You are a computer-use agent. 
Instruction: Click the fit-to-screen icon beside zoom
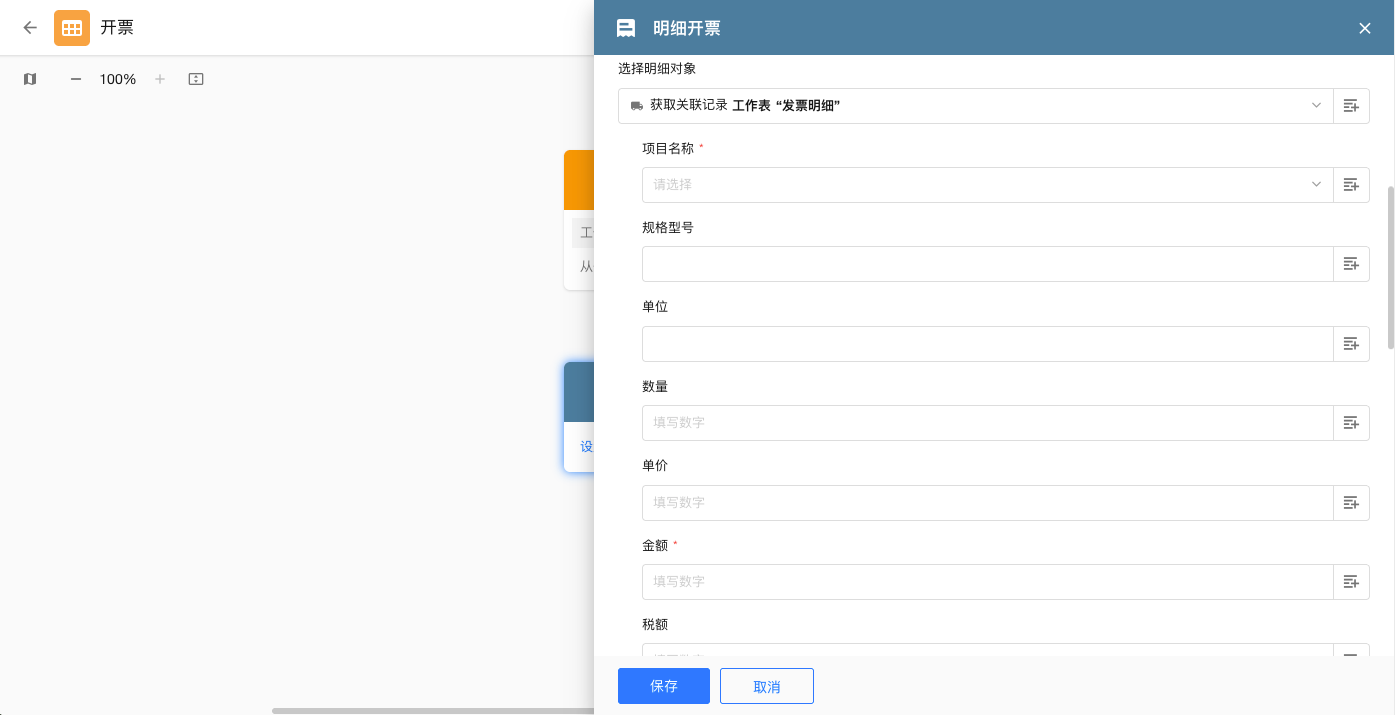point(196,79)
